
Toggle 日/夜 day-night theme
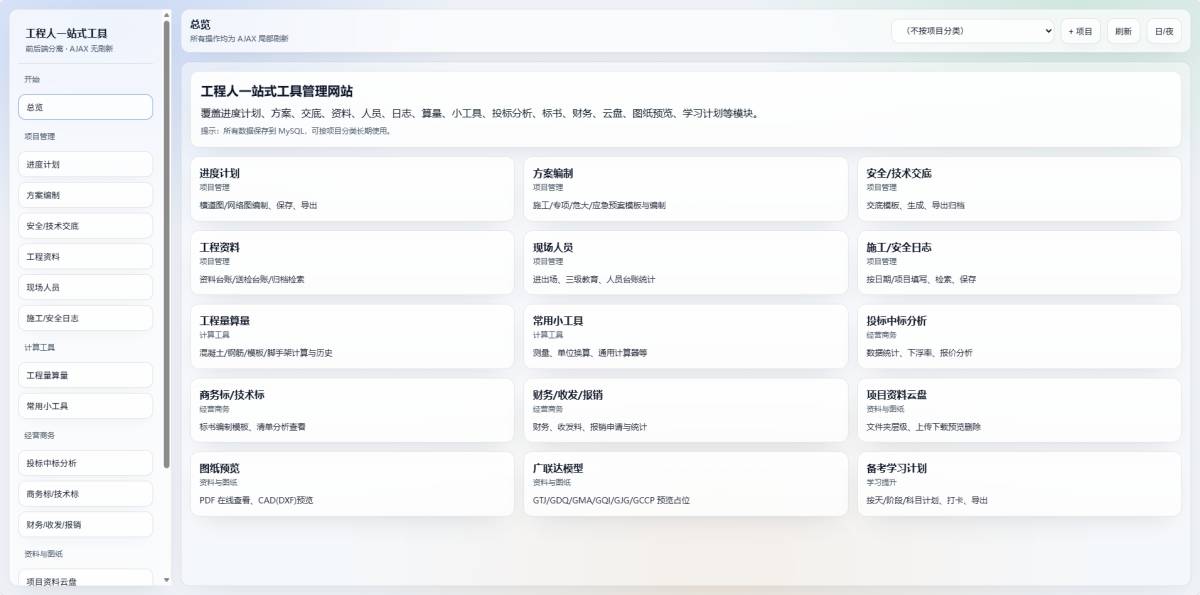click(x=1164, y=31)
